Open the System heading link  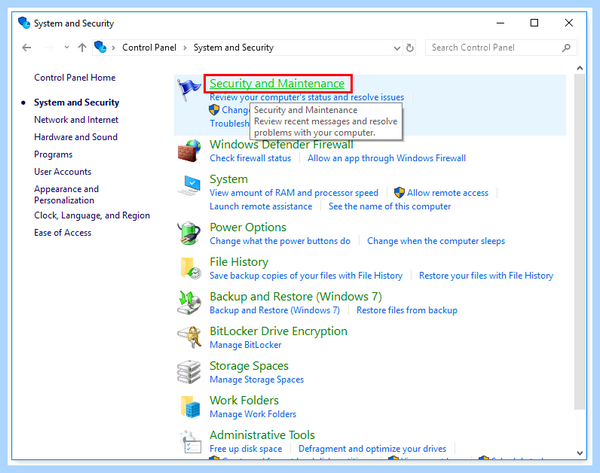228,179
